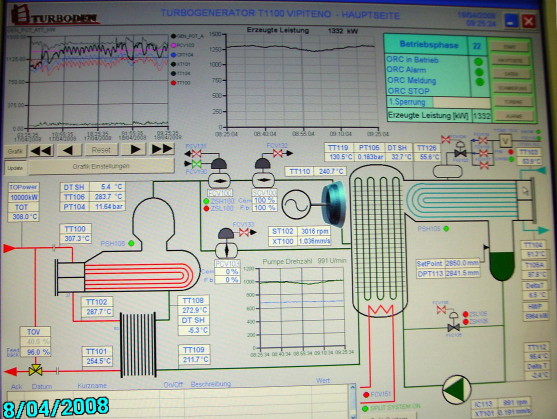Click the PSH106 green indicator
This screenshot has height=419, width=557.
[131, 243]
